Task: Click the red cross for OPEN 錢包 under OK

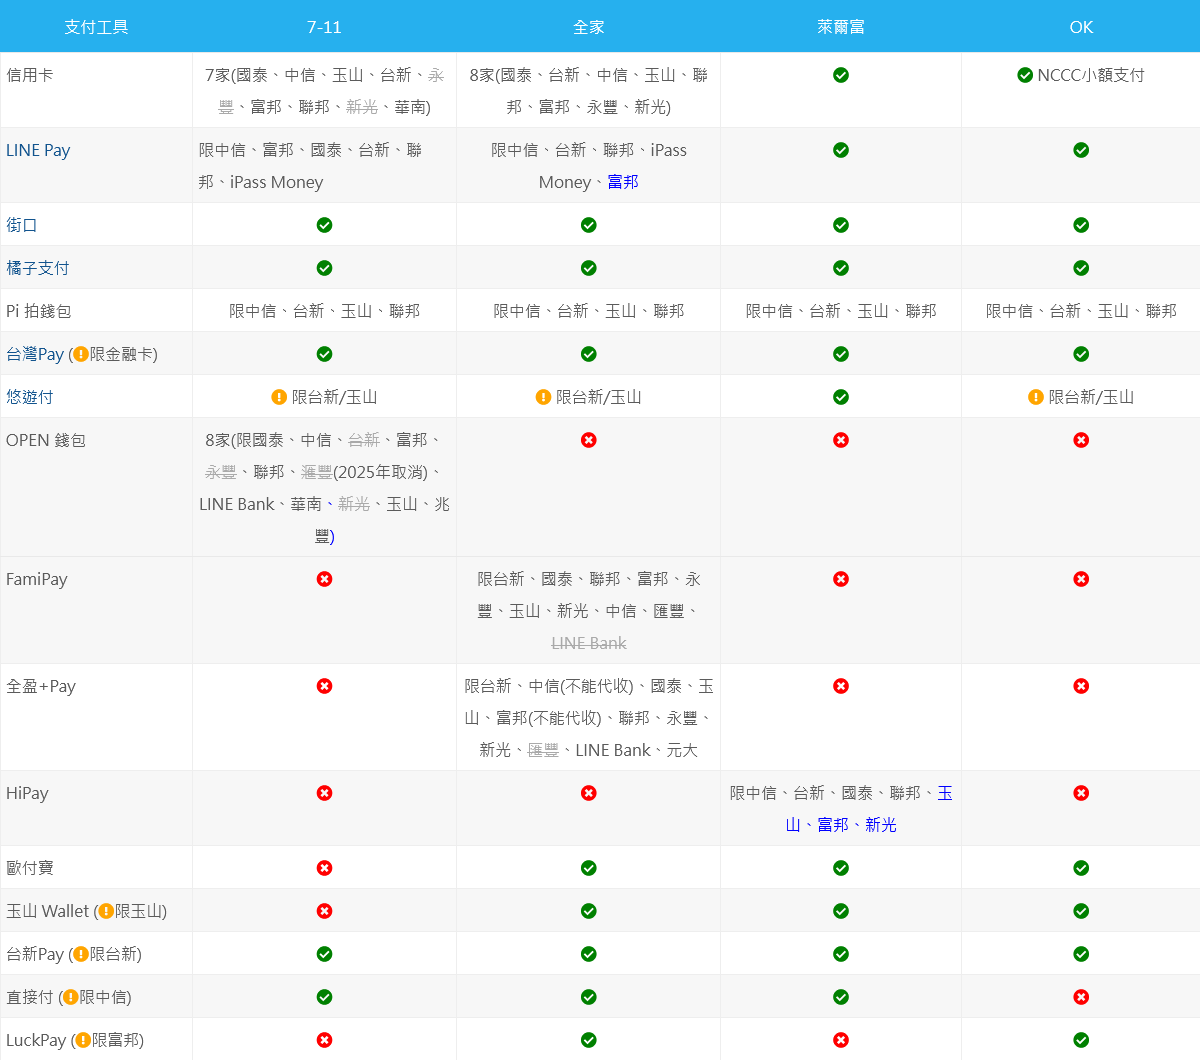Action: tap(1081, 440)
